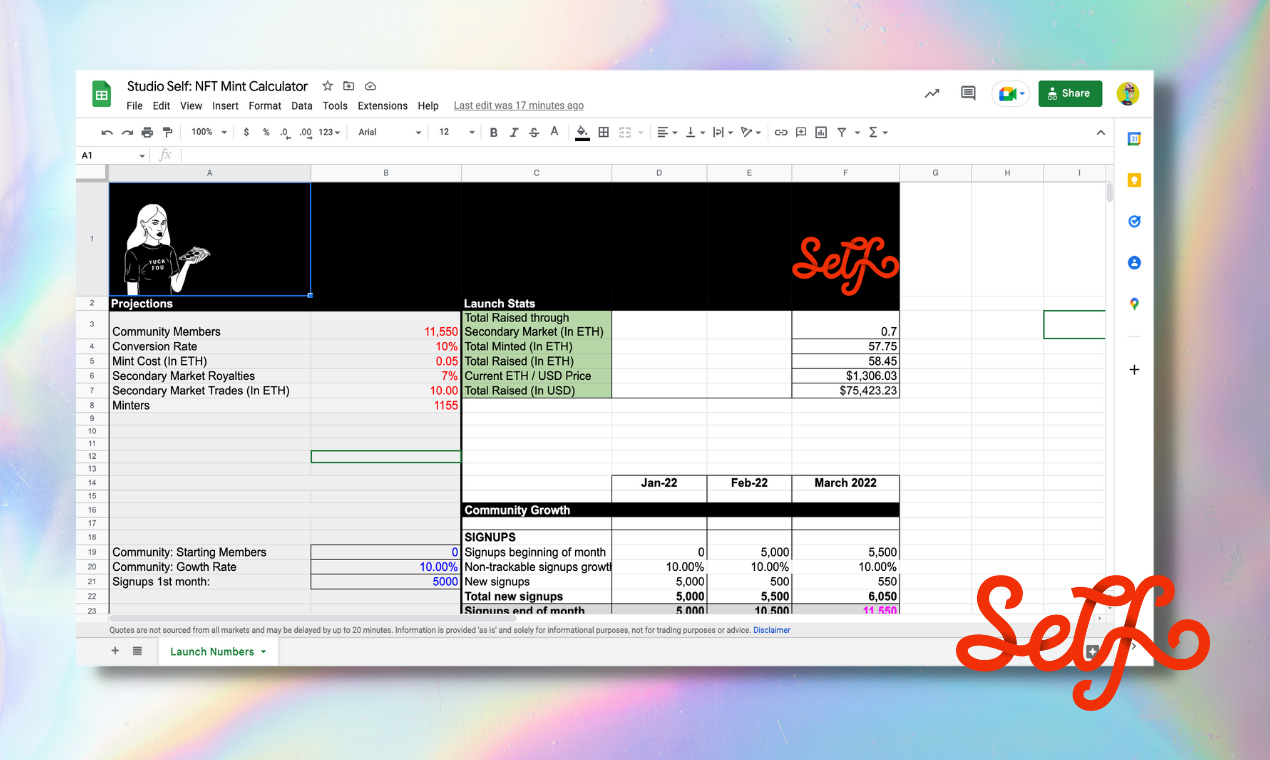Click the Share button
Viewport: 1270px width, 760px height.
point(1070,93)
